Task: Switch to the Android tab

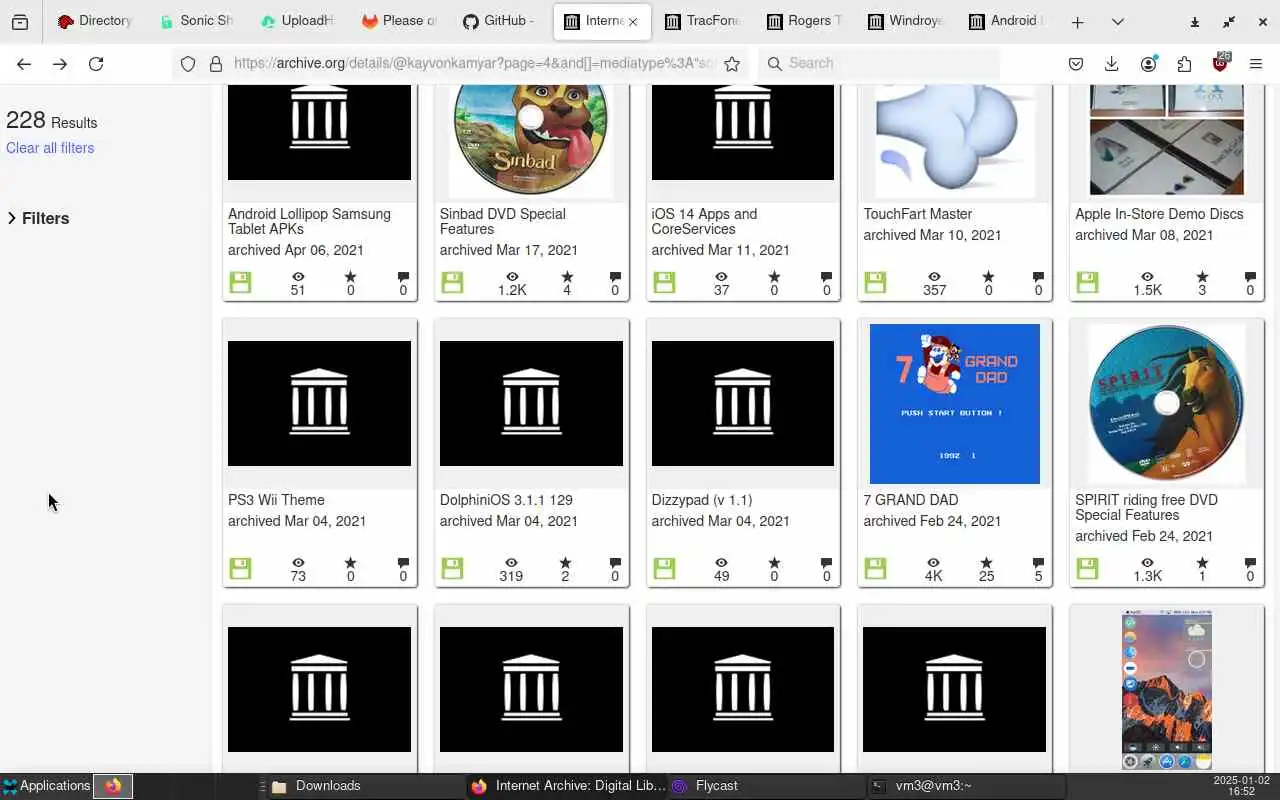Action: tap(1006, 21)
